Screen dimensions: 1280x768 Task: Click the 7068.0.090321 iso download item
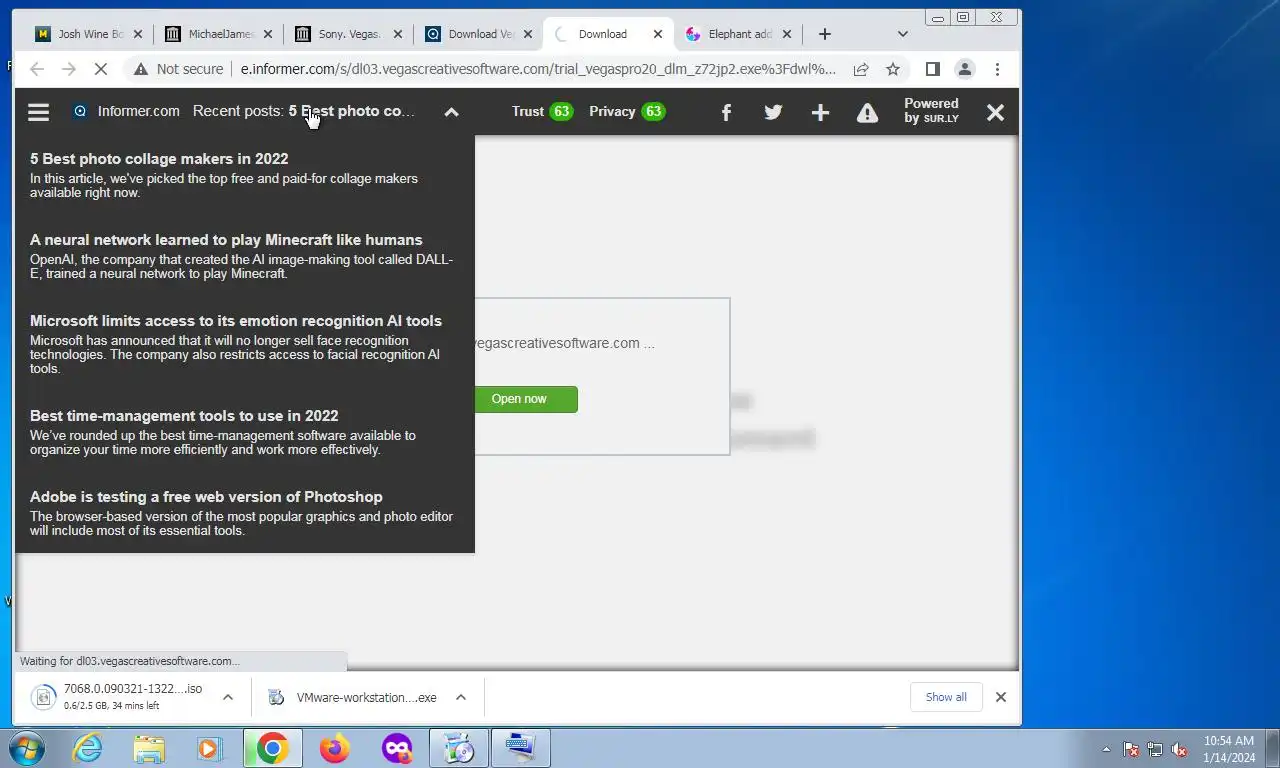point(120,697)
